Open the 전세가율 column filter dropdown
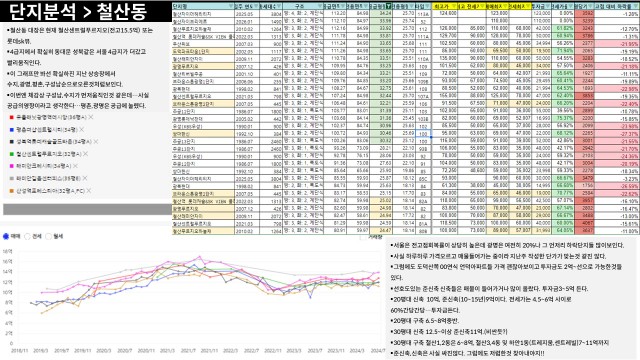 571,6
